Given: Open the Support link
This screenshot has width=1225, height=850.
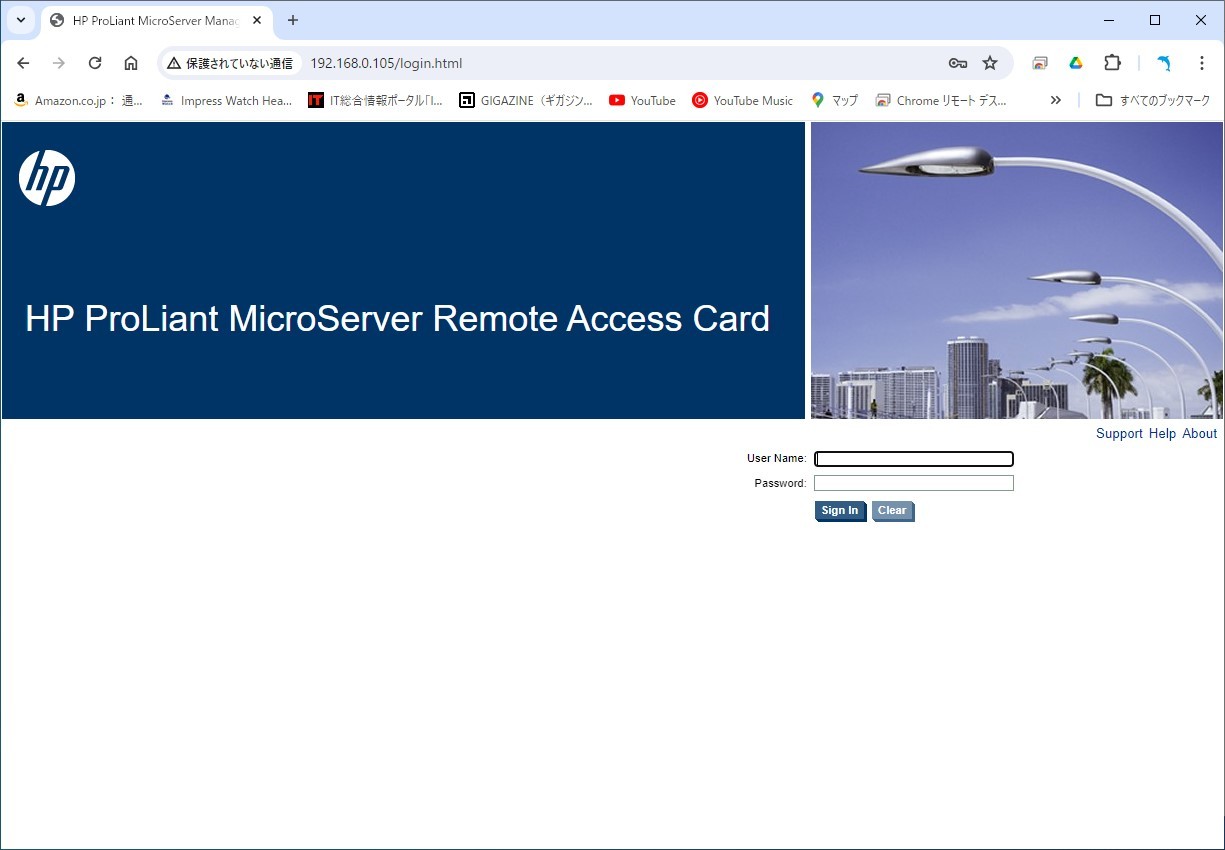Looking at the screenshot, I should [1119, 434].
